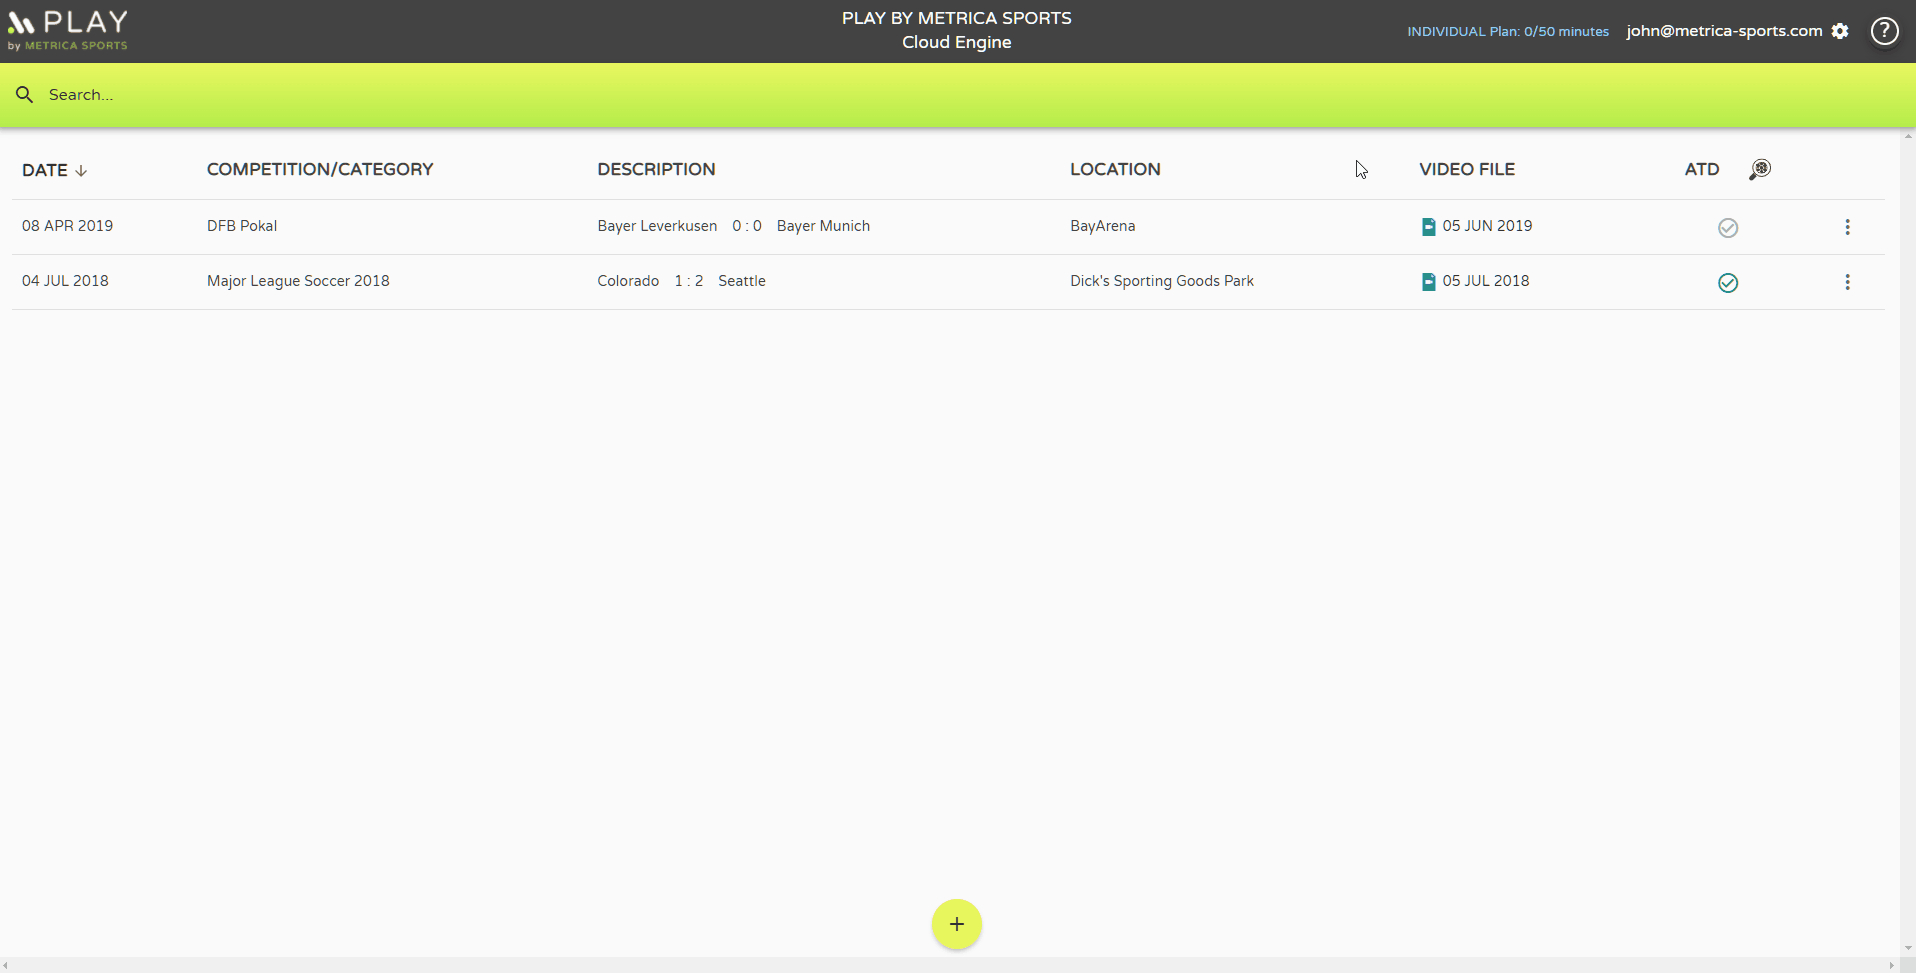Click the BayArena location cell
The height and width of the screenshot is (973, 1916).
[x=1103, y=226]
